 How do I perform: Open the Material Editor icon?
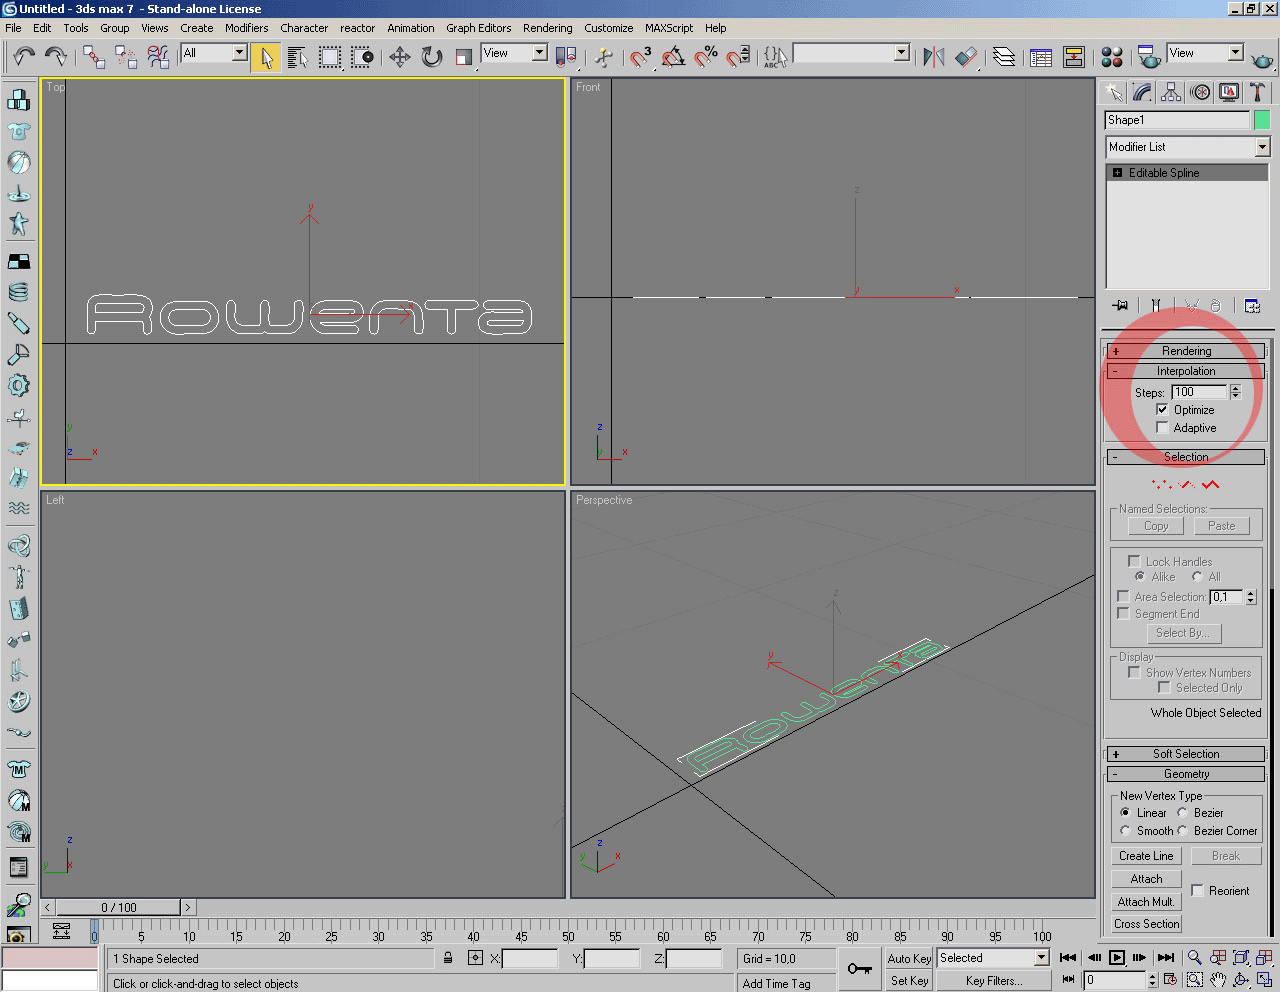point(1111,57)
